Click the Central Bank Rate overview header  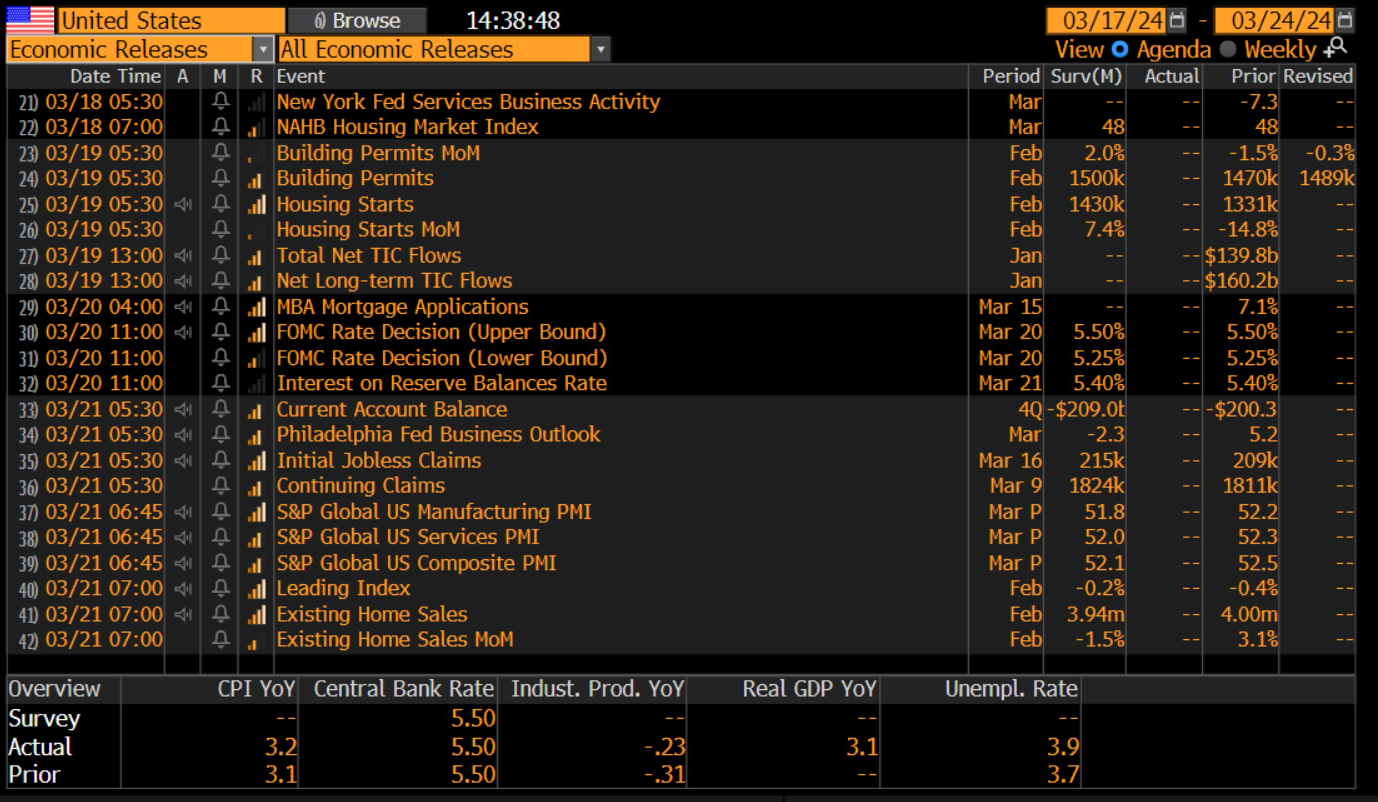(404, 689)
